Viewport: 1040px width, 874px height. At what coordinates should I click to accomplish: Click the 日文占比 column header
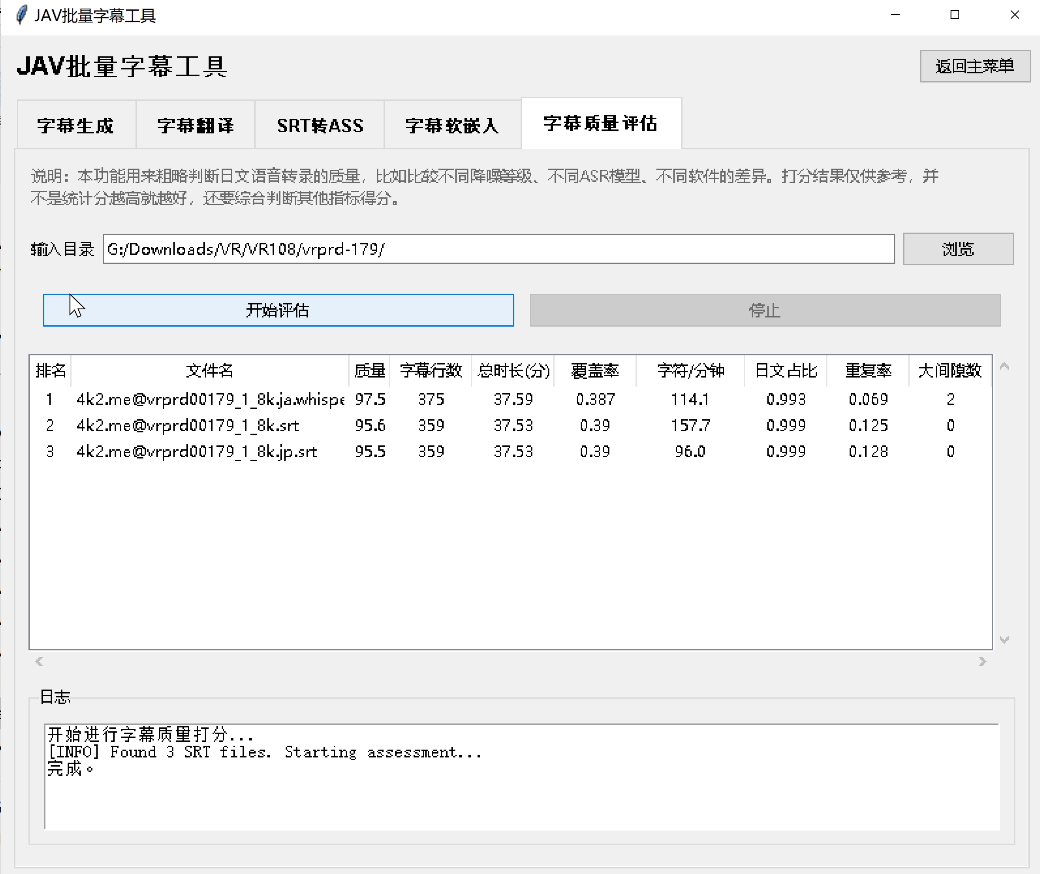786,371
